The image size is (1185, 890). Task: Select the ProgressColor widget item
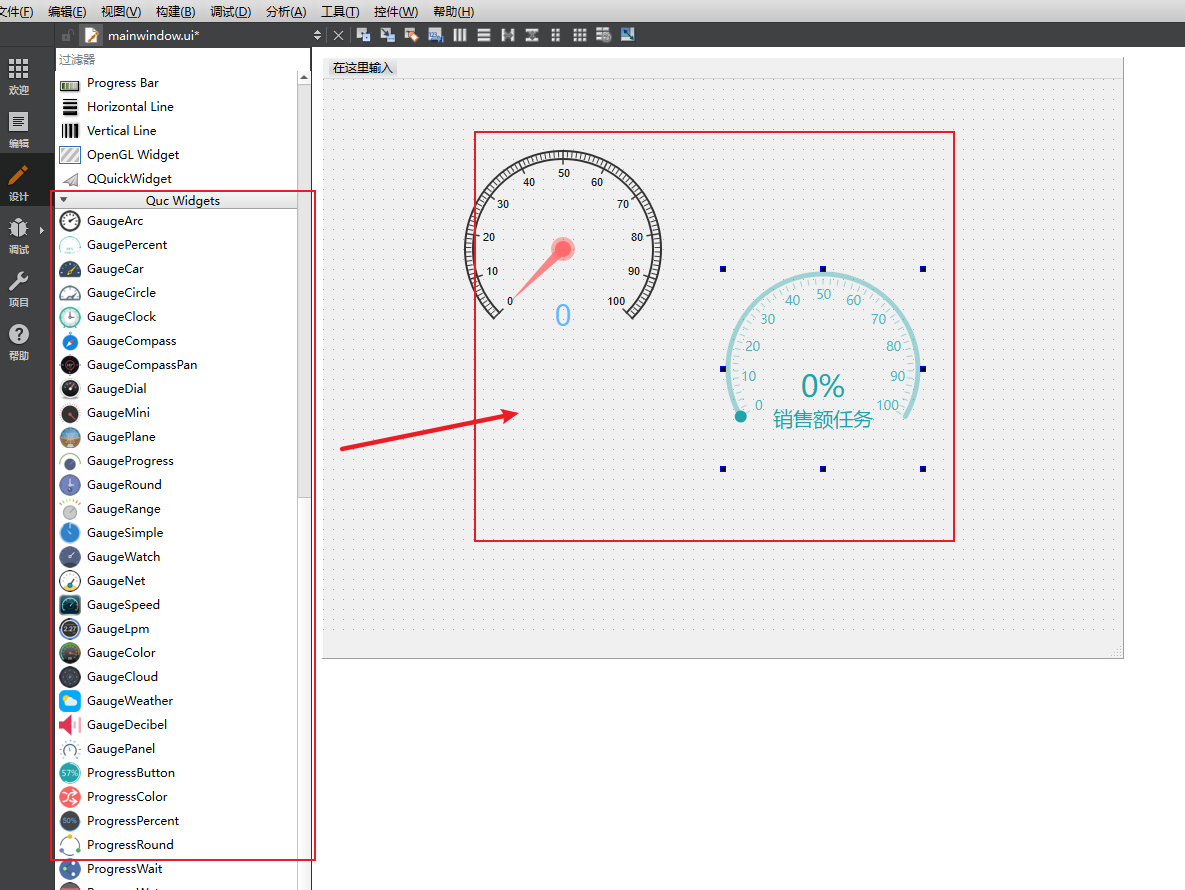pyautogui.click(x=127, y=797)
